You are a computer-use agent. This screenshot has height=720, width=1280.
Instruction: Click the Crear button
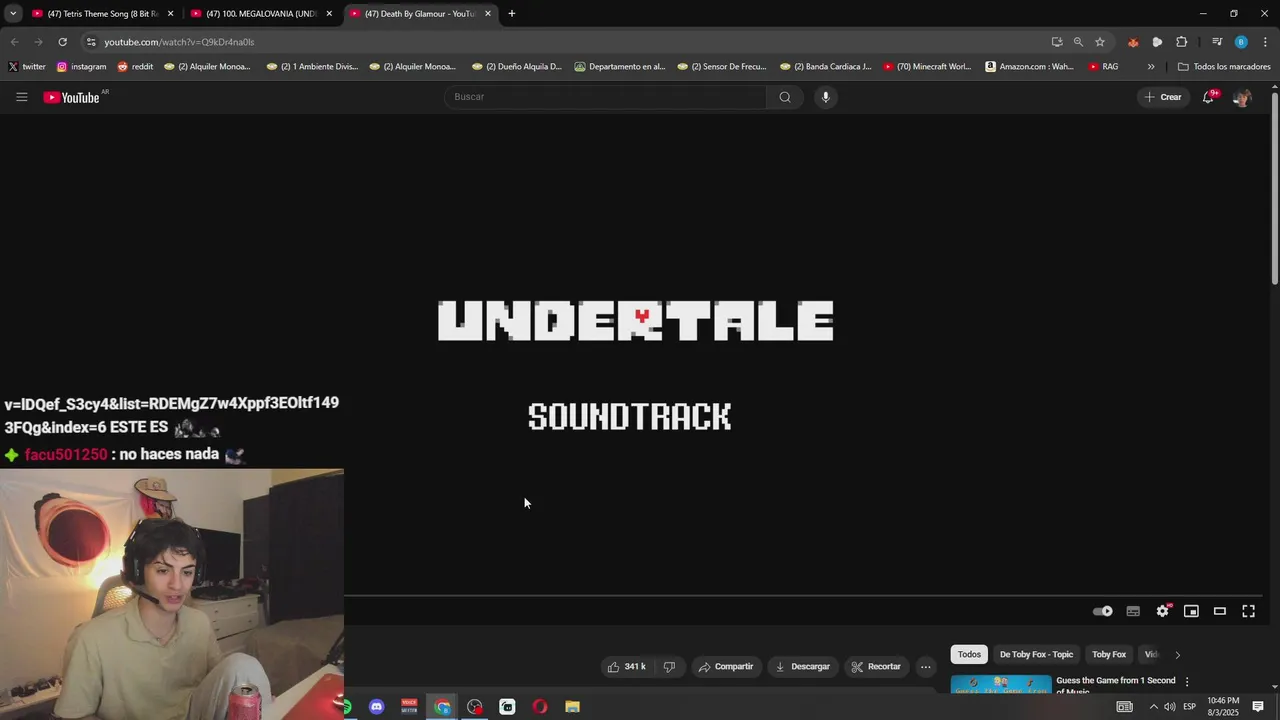[x=1163, y=97]
